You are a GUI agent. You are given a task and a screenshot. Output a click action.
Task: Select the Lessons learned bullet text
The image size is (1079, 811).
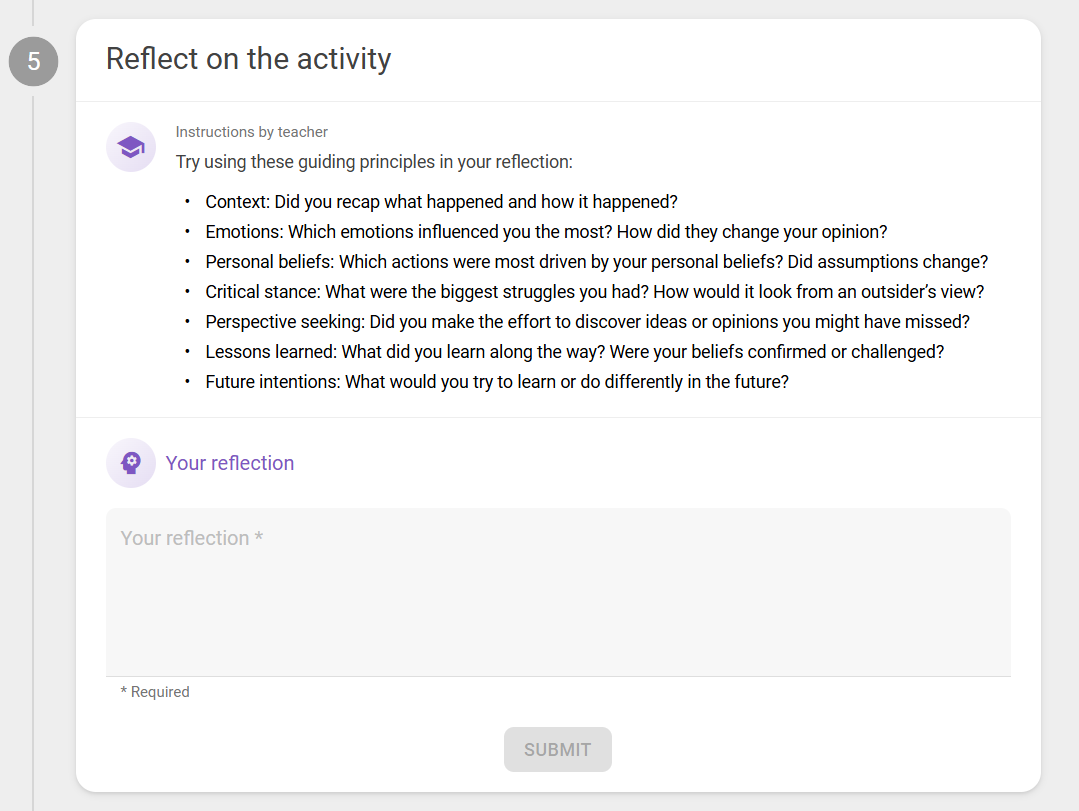[575, 352]
